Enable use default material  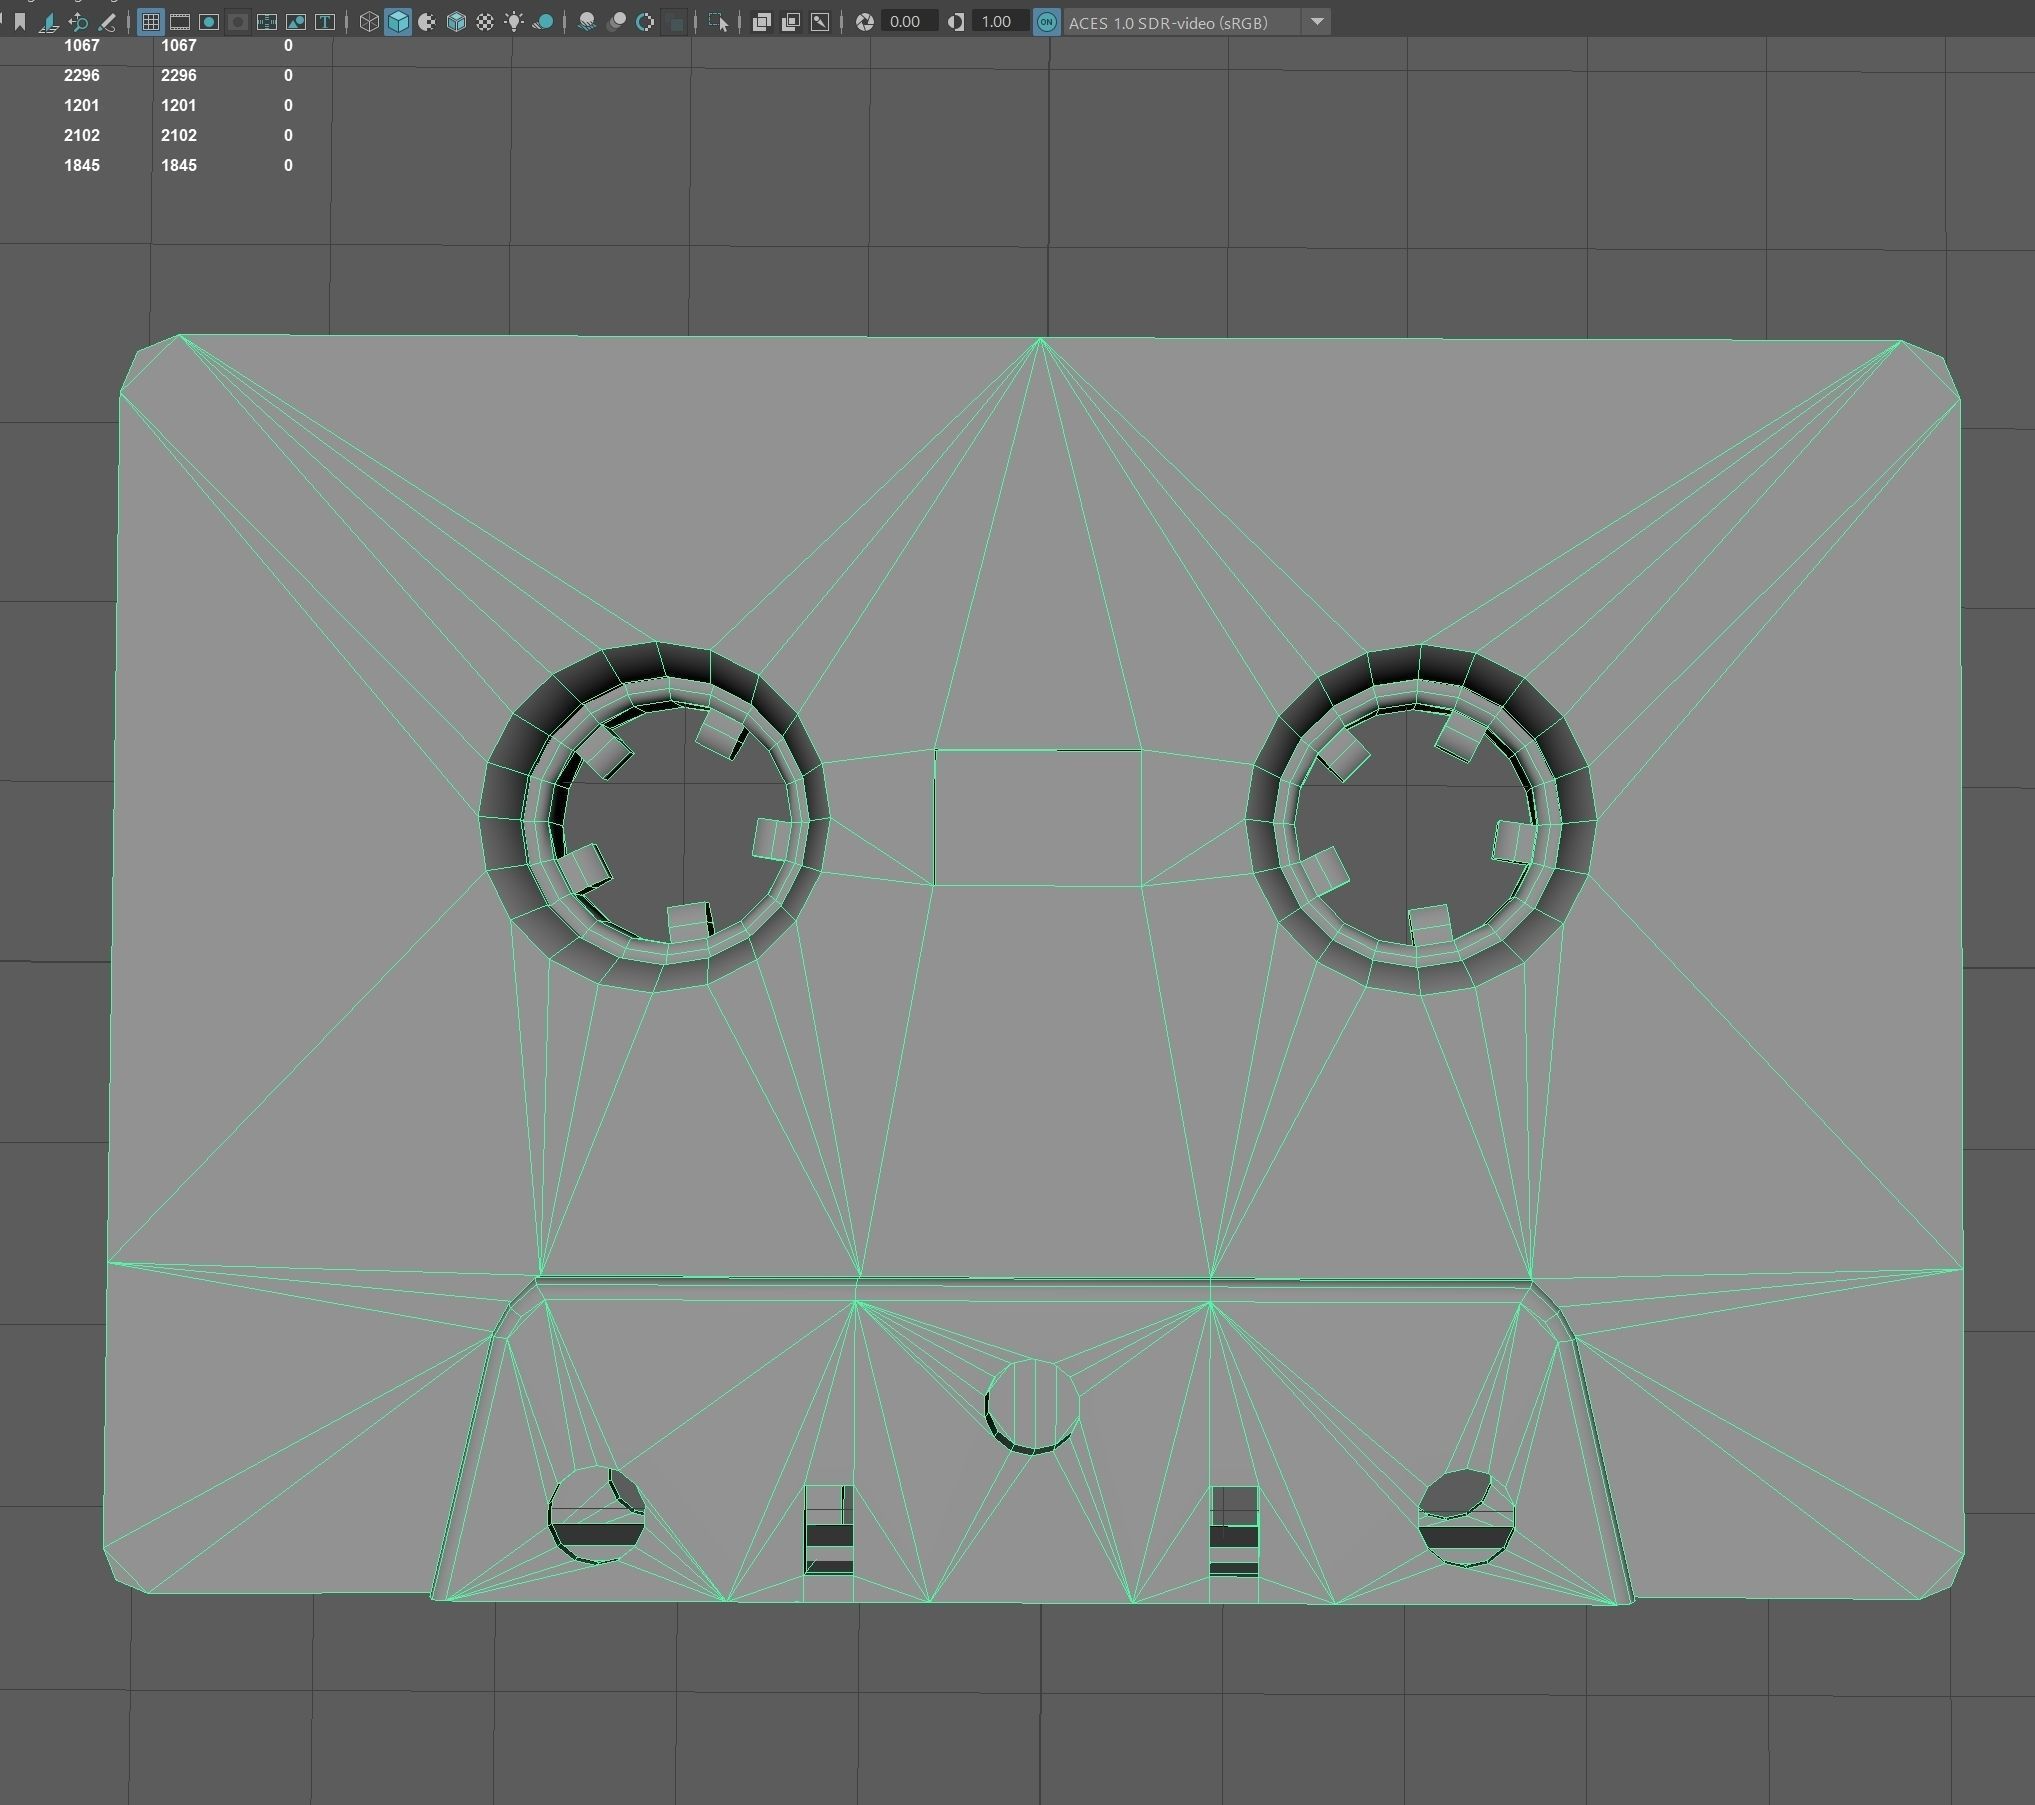tap(427, 21)
